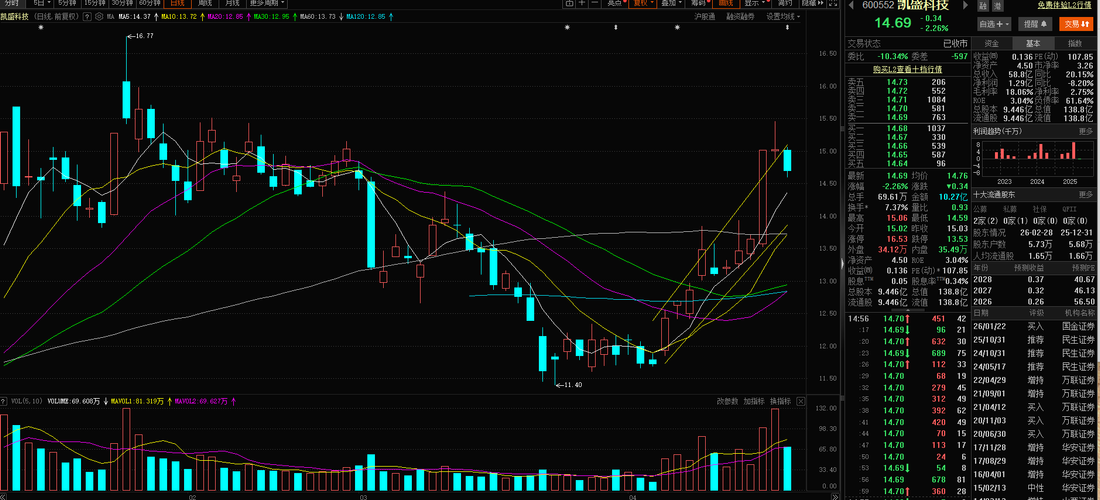This screenshot has height=500, width=1100.
Task: Click 加指标 add indicator button
Action: (753, 401)
